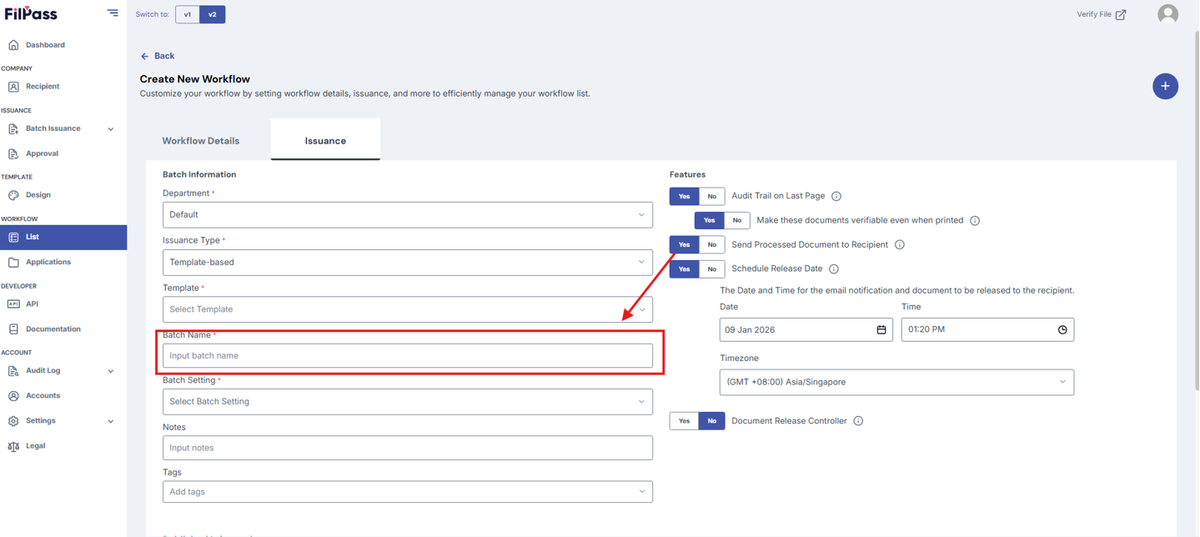This screenshot has height=537, width=1200.
Task: Switch to version v1
Action: [x=187, y=14]
